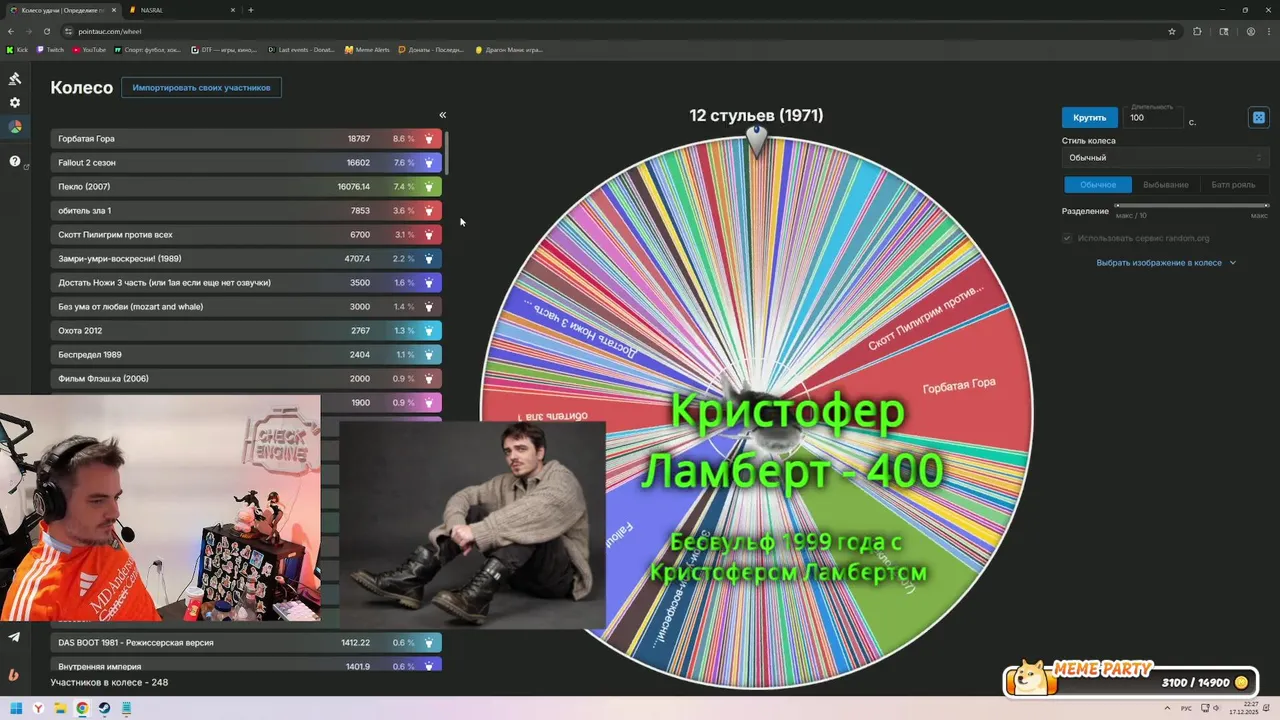Image resolution: width=1280 pixels, height=720 pixels.
Task: Click the Крутить spin button
Action: tap(1089, 118)
